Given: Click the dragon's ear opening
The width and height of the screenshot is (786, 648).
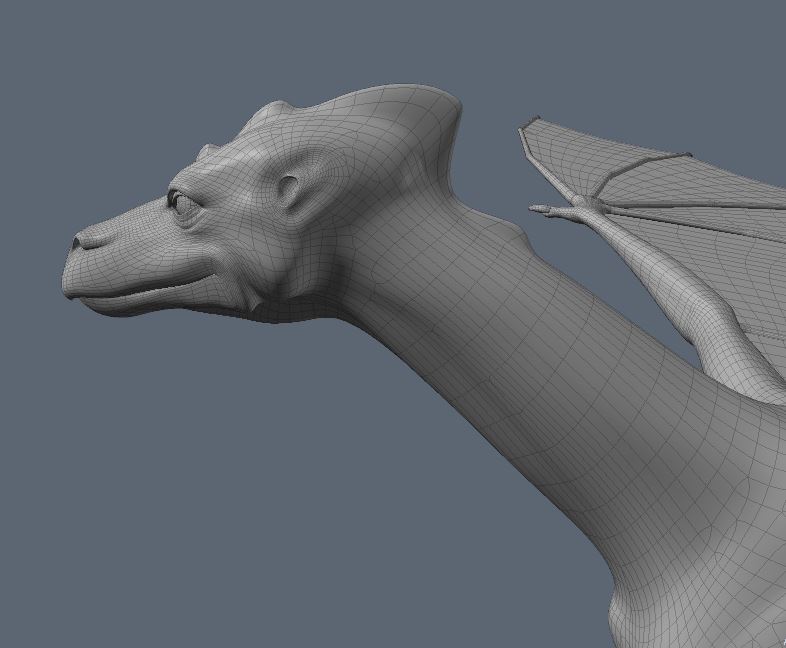Looking at the screenshot, I should coord(291,190).
